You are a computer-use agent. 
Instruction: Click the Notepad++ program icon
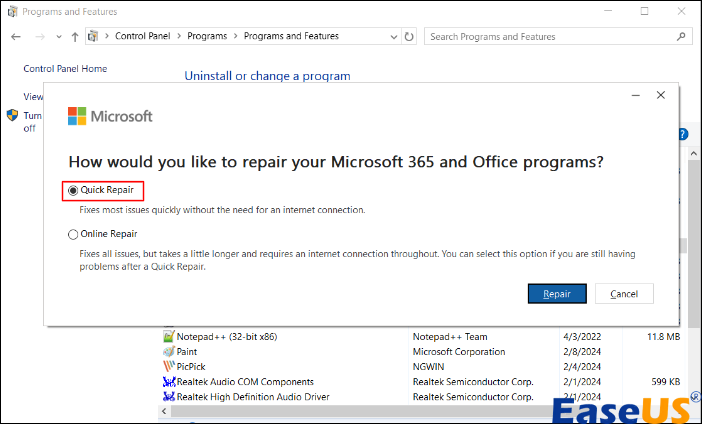[x=168, y=337]
